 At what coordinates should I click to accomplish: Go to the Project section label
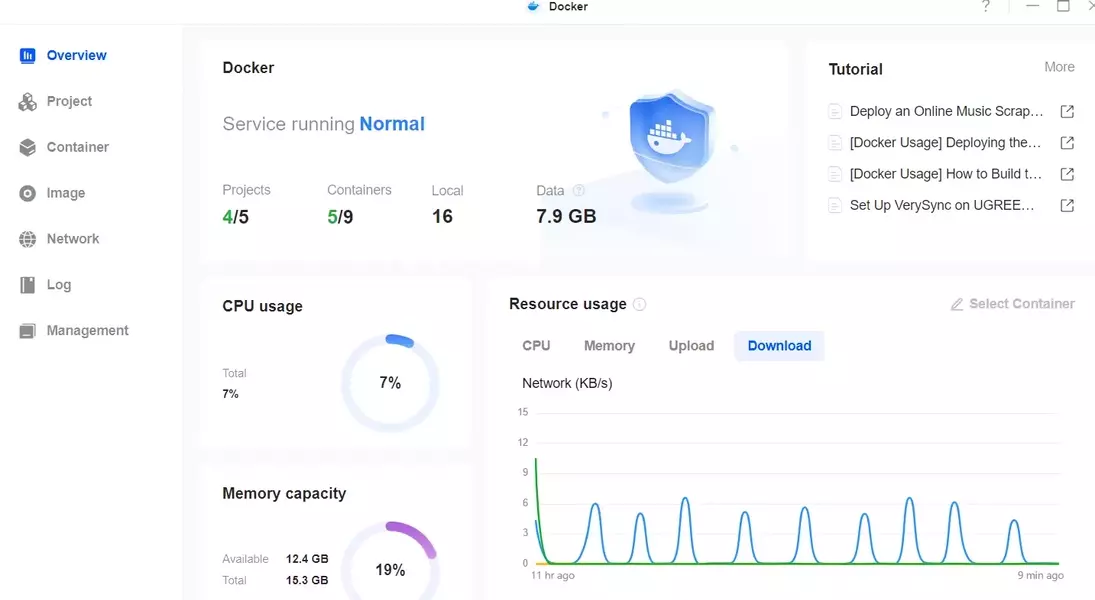pos(69,101)
